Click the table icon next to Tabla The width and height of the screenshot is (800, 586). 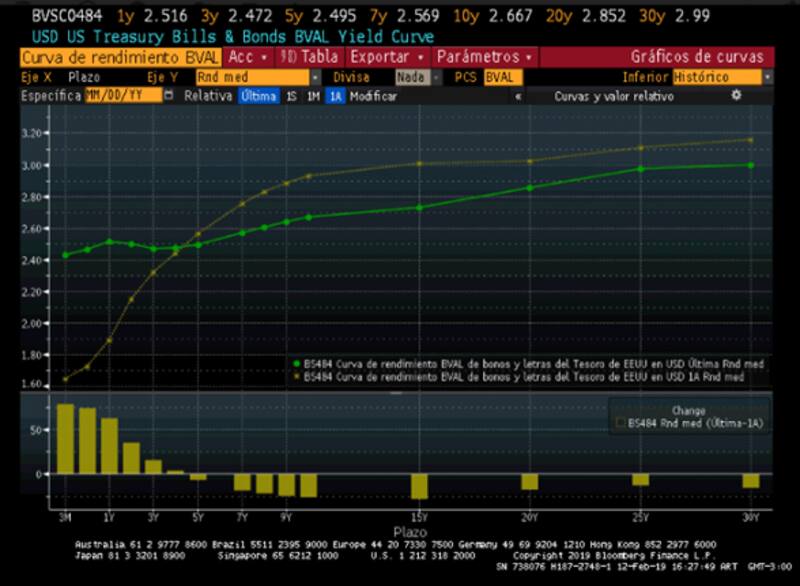tap(287, 57)
